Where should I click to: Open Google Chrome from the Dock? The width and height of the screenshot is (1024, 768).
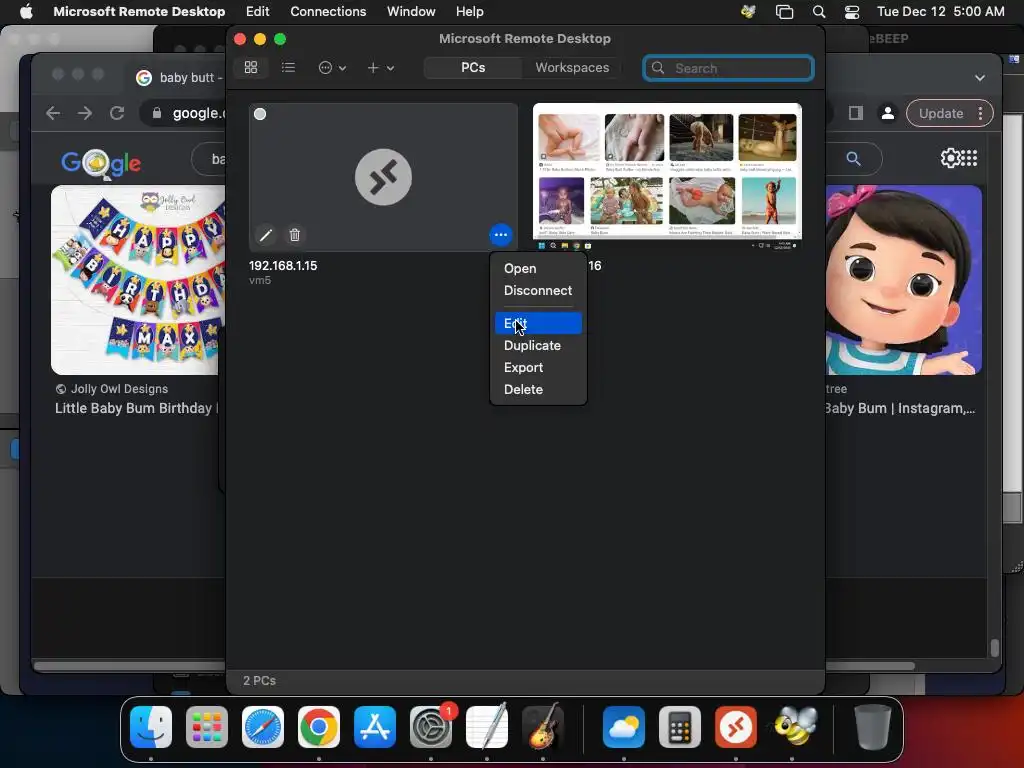click(319, 727)
